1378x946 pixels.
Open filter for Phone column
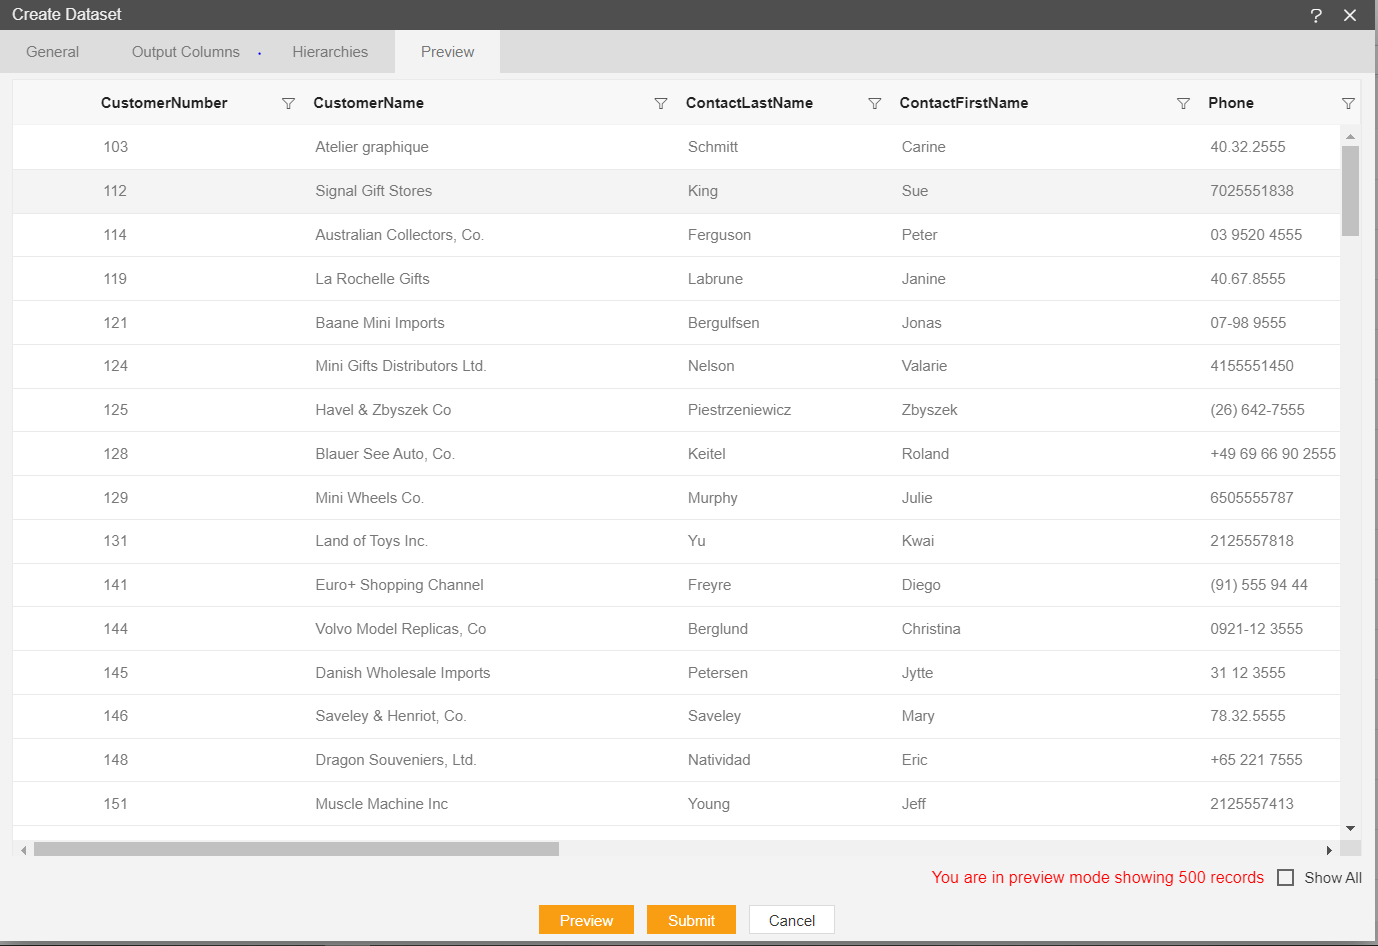point(1348,104)
